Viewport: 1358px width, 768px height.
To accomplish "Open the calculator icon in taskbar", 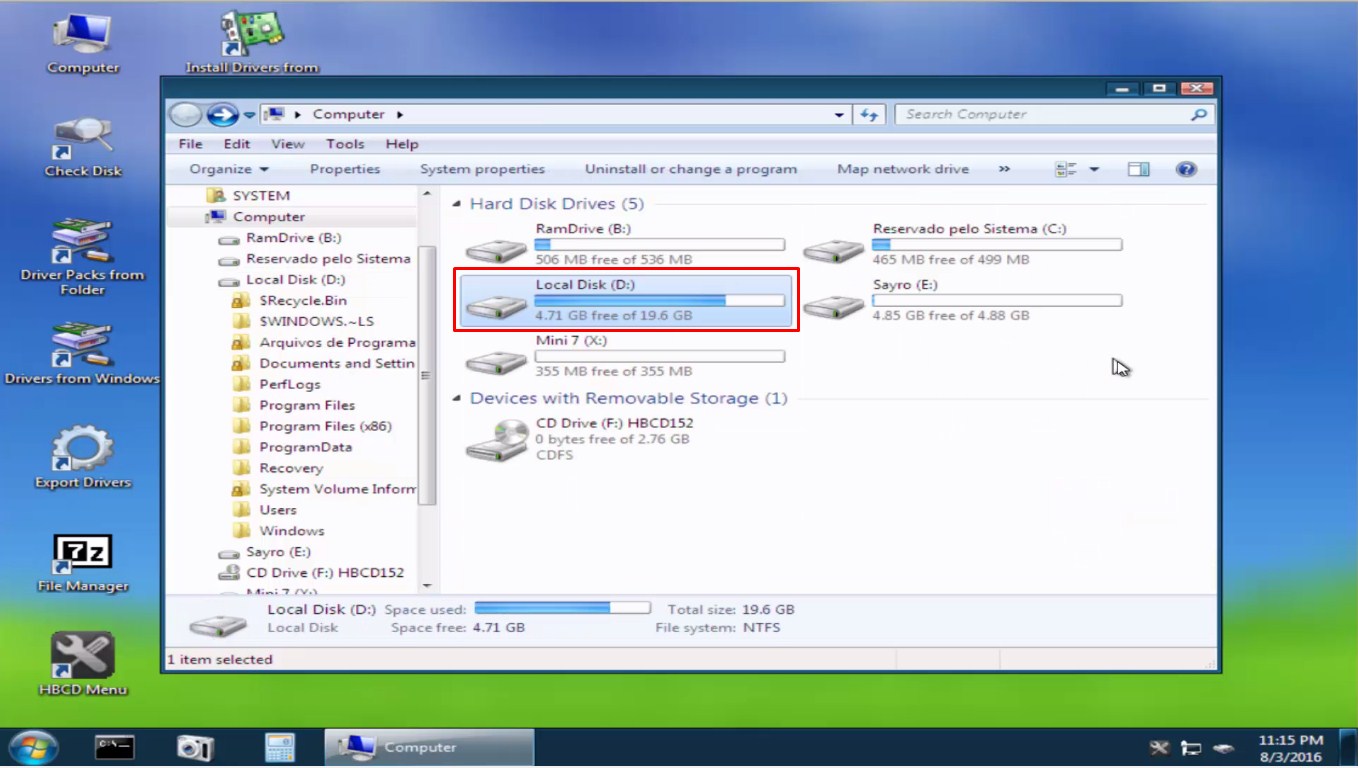I will pyautogui.click(x=279, y=747).
